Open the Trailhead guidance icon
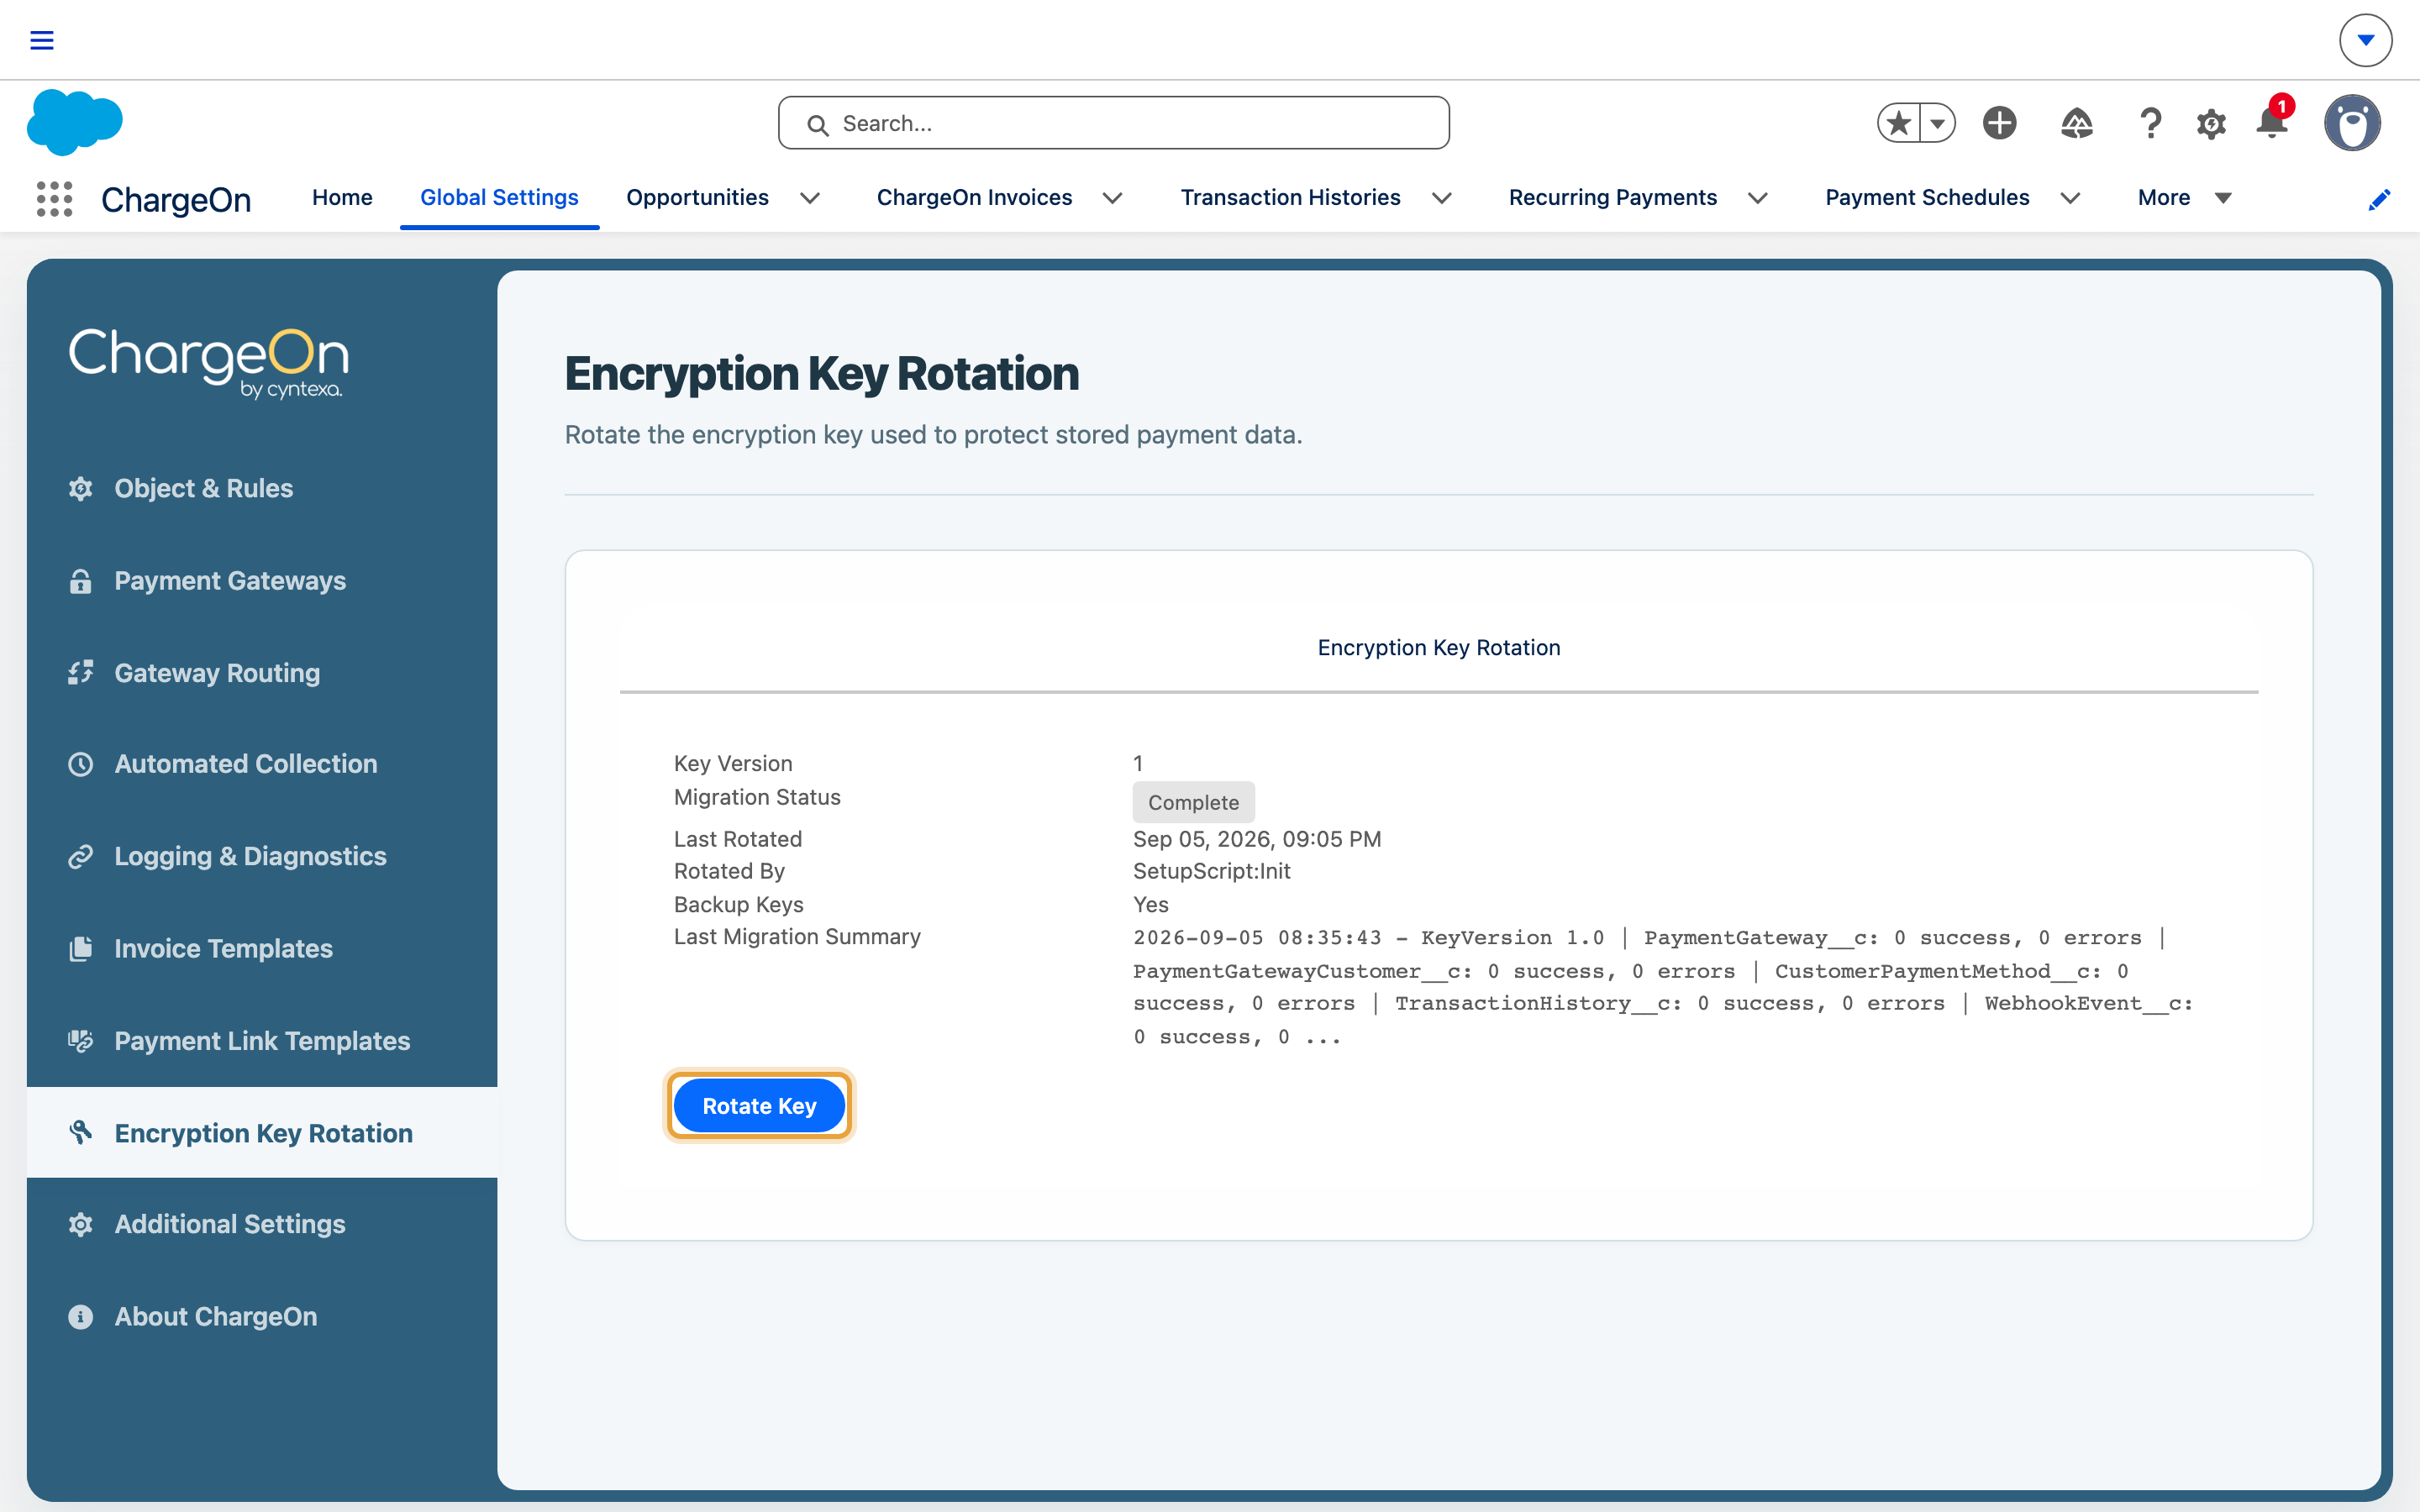 click(x=2077, y=123)
